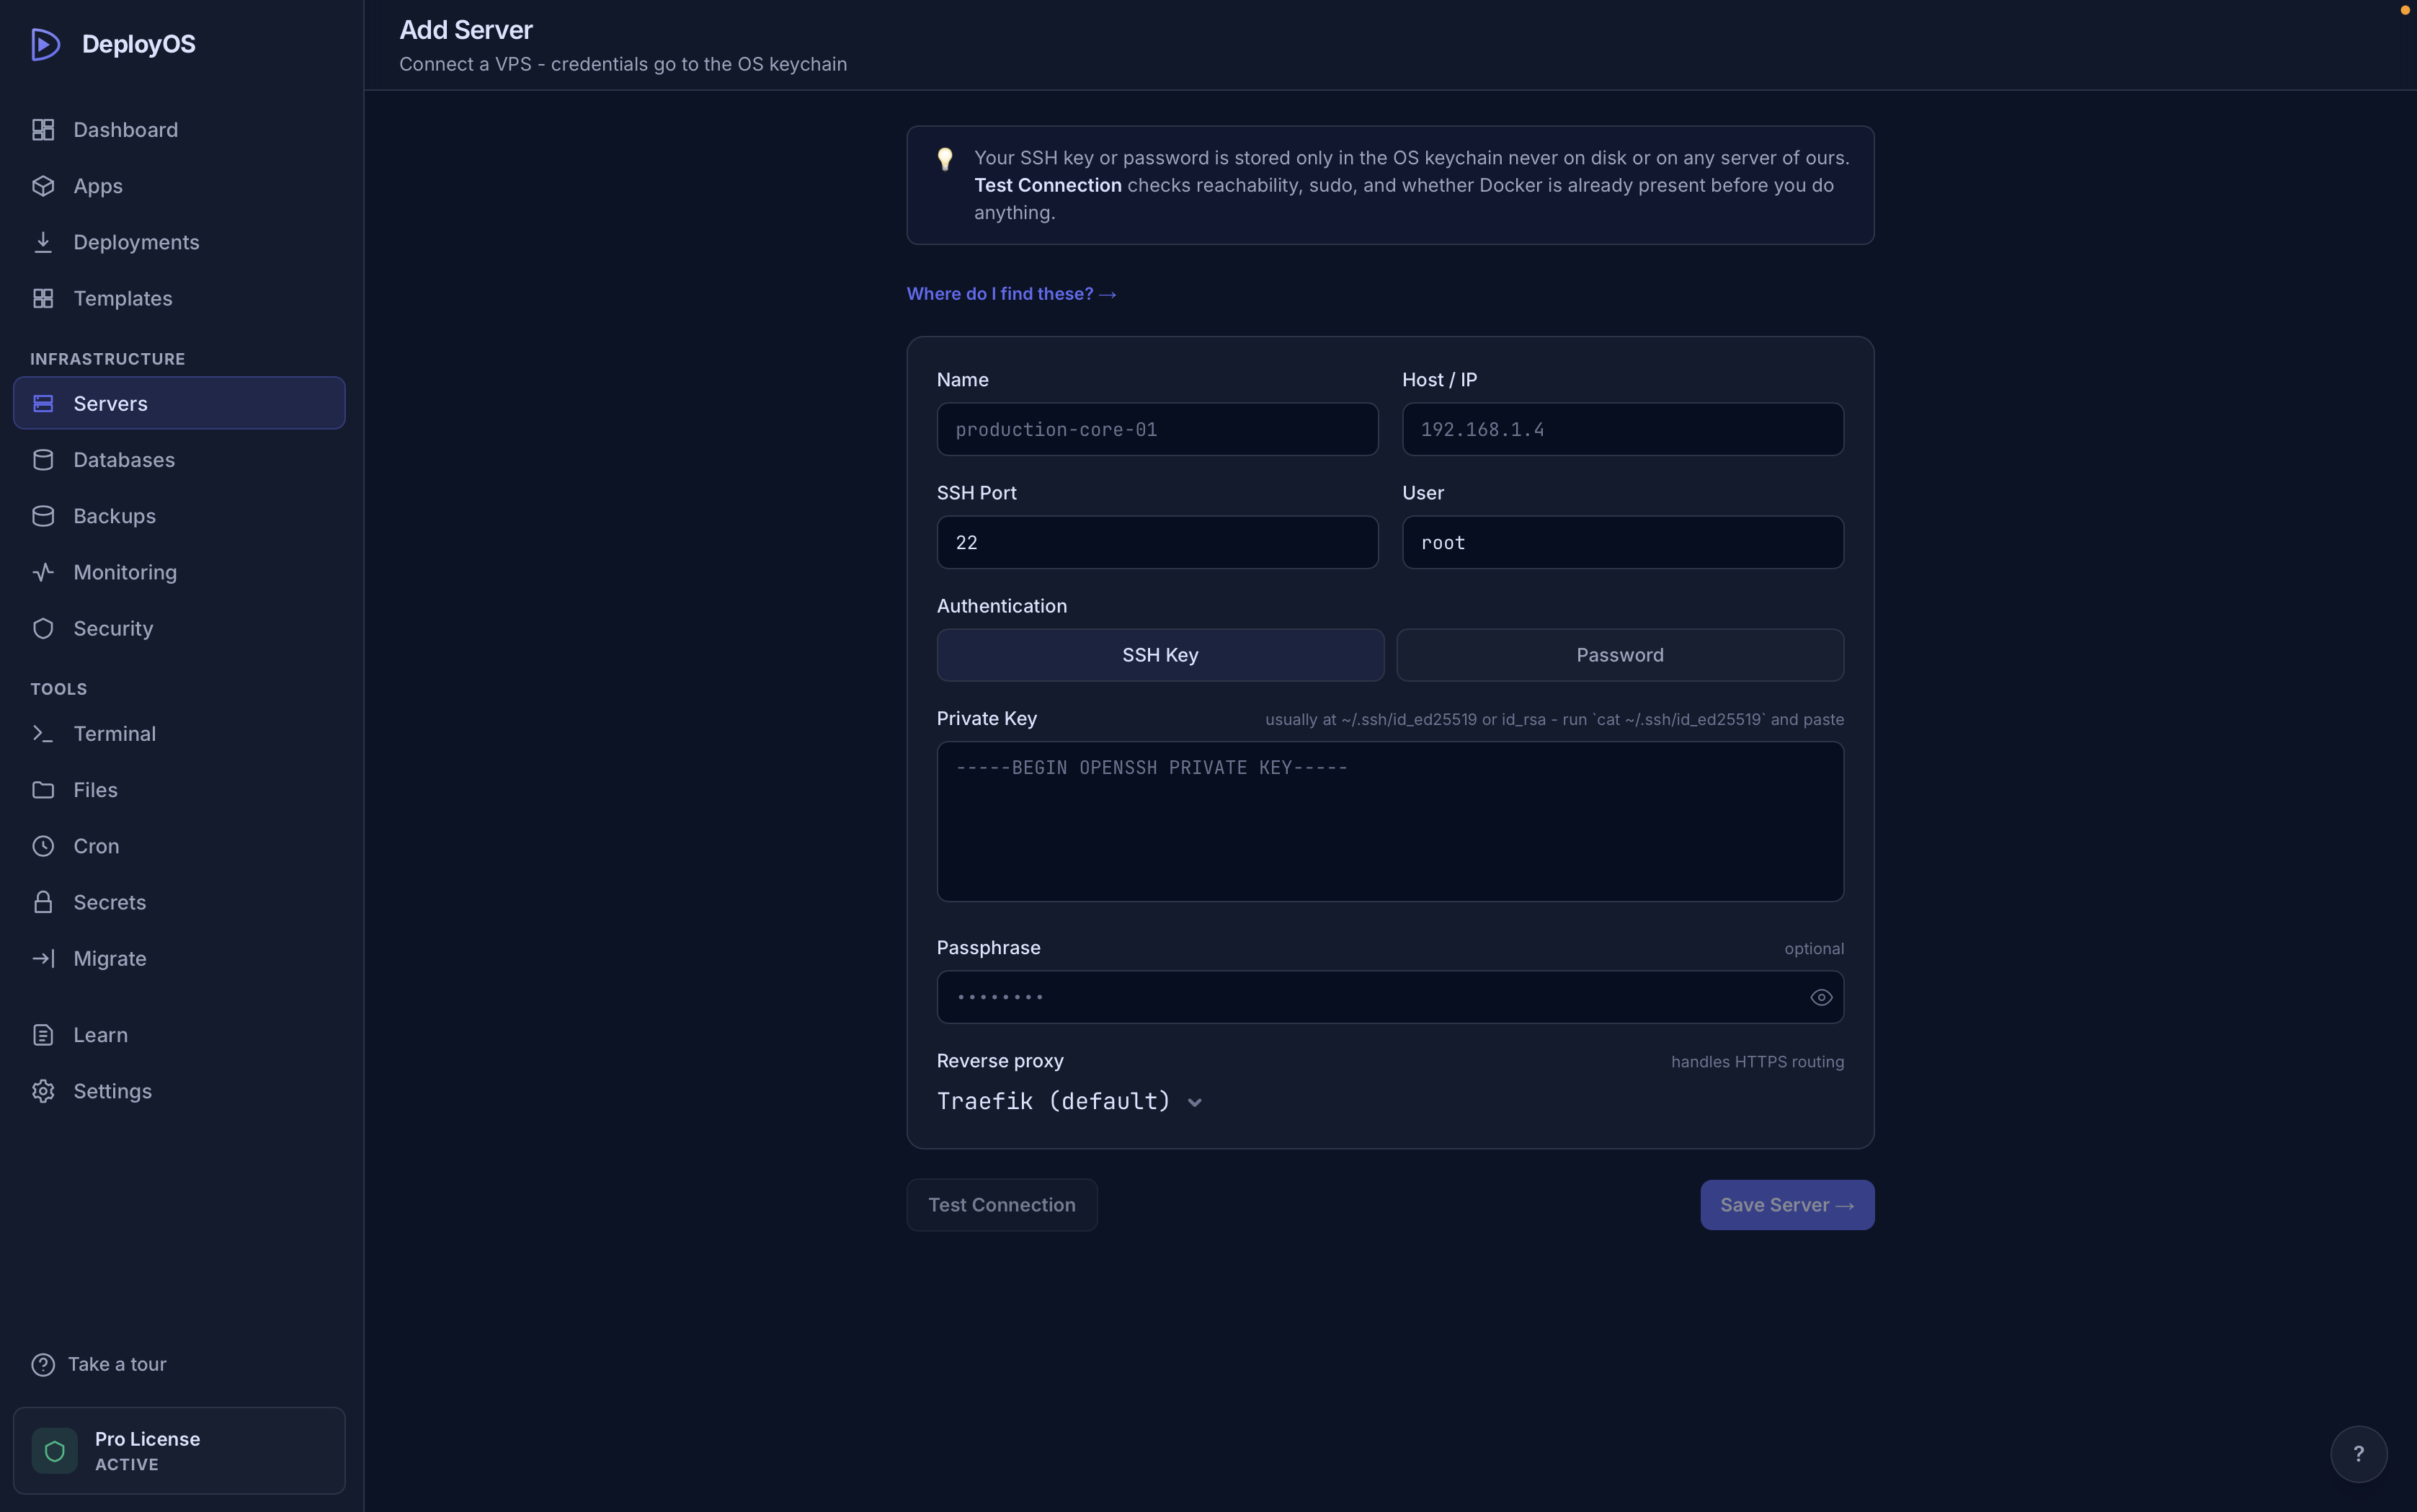Click the Save Server button
Screen dimensions: 2417x1512
(1787, 1205)
